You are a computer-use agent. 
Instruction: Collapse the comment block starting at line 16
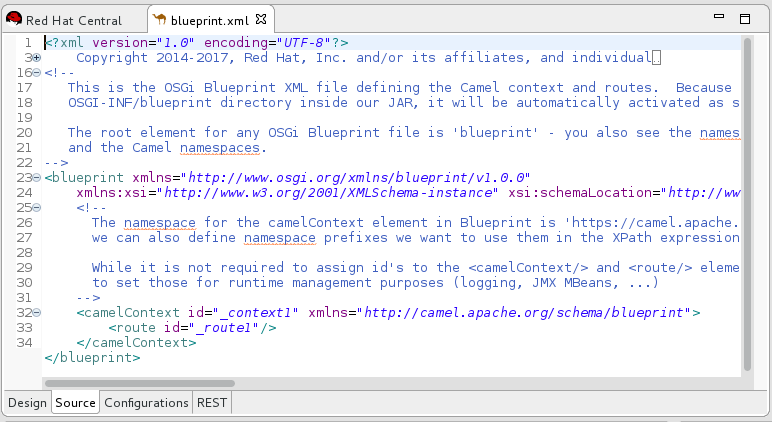[x=37, y=73]
